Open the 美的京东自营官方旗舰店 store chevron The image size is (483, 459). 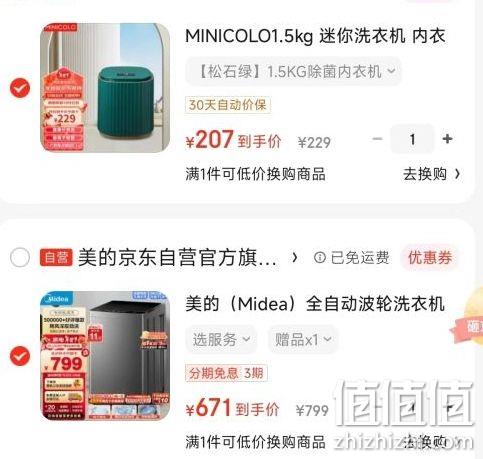pyautogui.click(x=294, y=257)
